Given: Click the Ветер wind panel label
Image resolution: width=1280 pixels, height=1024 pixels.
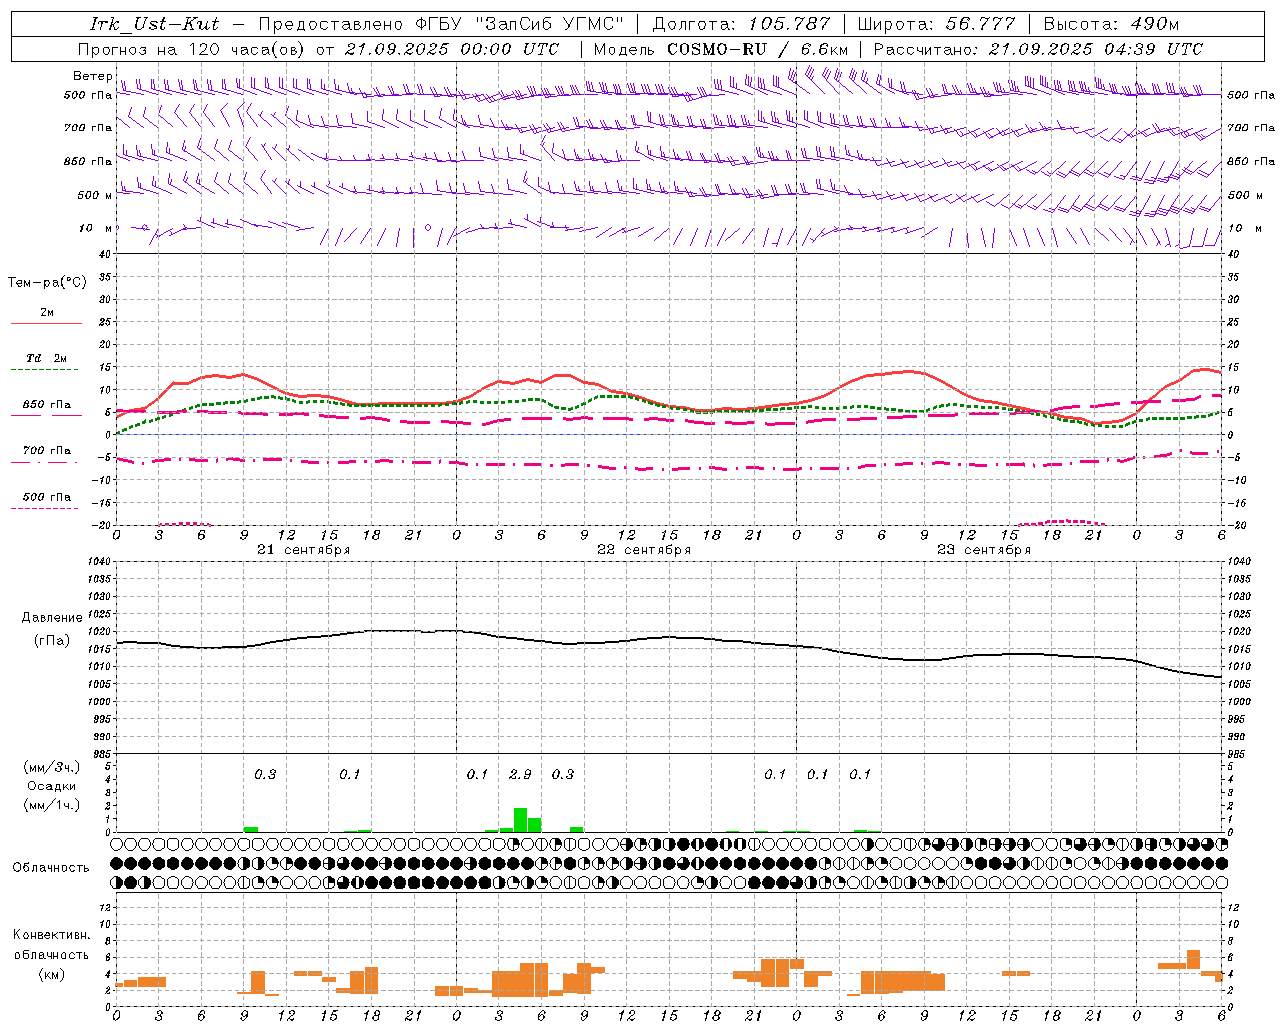Looking at the screenshot, I should tap(93, 76).
